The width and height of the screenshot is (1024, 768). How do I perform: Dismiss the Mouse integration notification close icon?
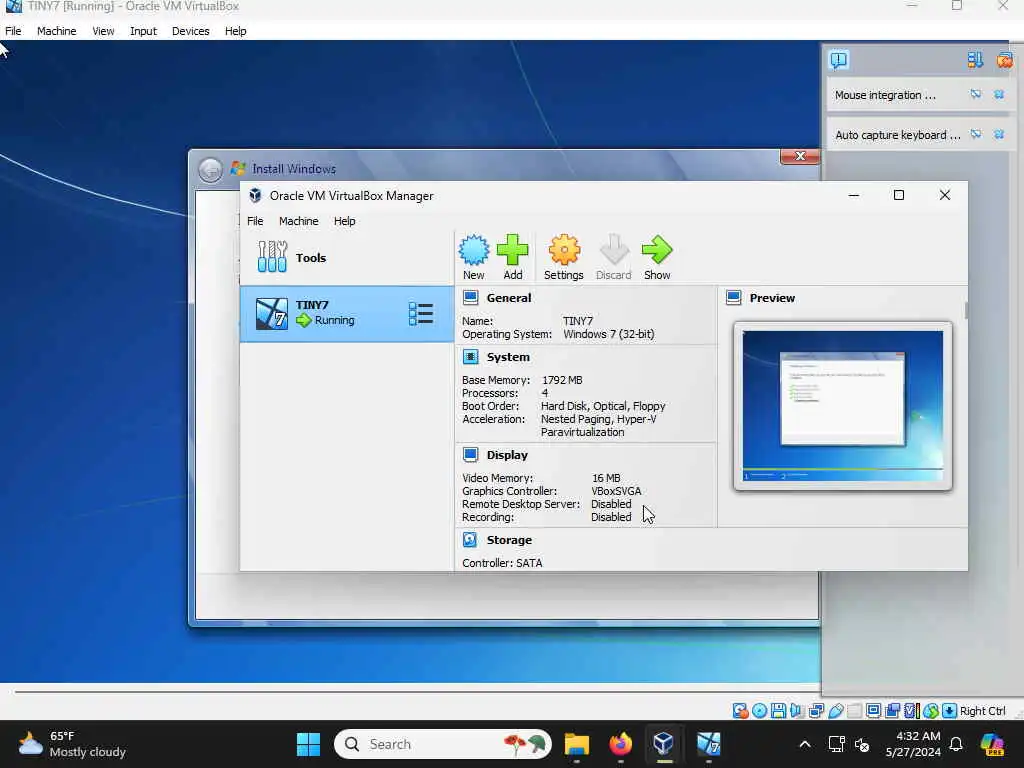point(999,95)
